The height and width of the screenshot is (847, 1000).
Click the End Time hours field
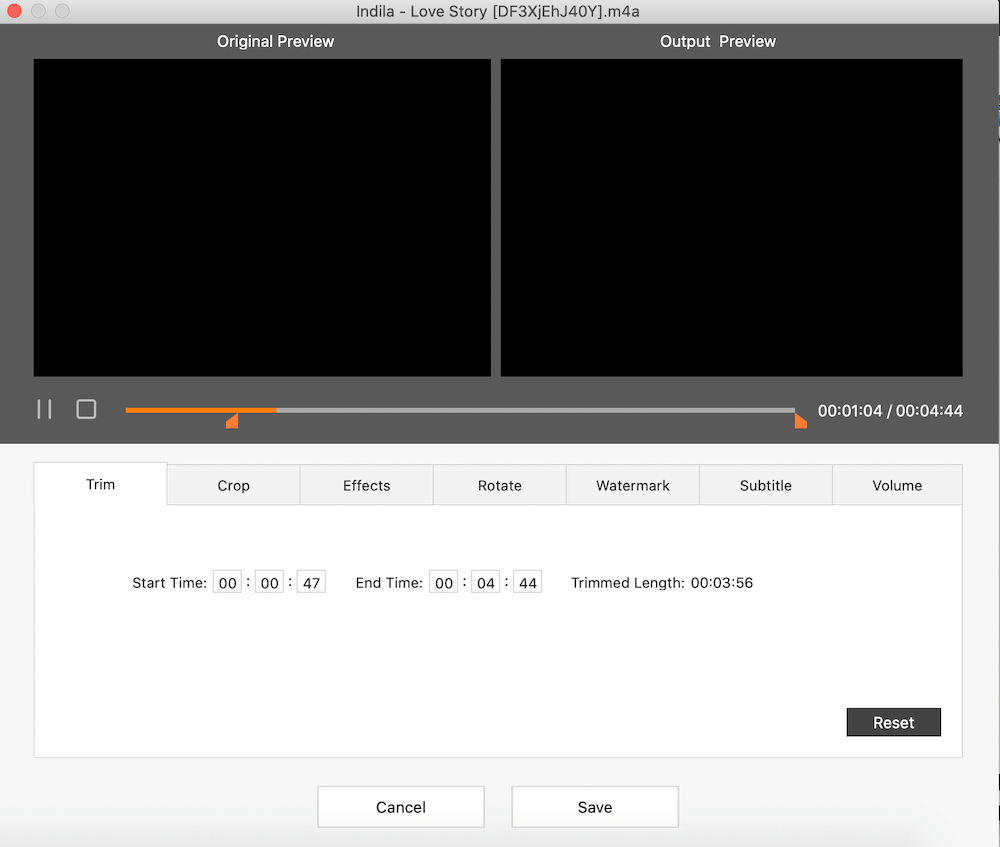coord(444,582)
